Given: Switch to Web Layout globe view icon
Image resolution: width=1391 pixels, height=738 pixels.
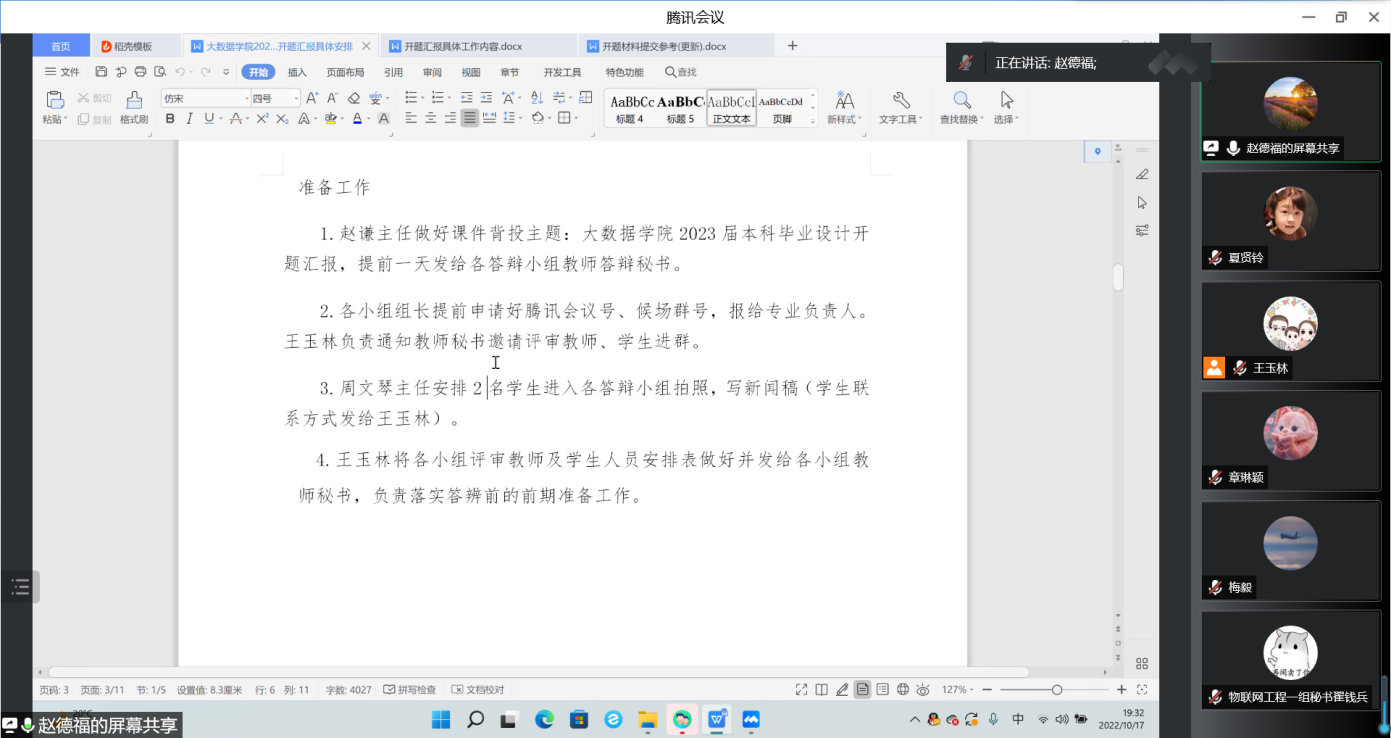Looking at the screenshot, I should pyautogui.click(x=903, y=690).
